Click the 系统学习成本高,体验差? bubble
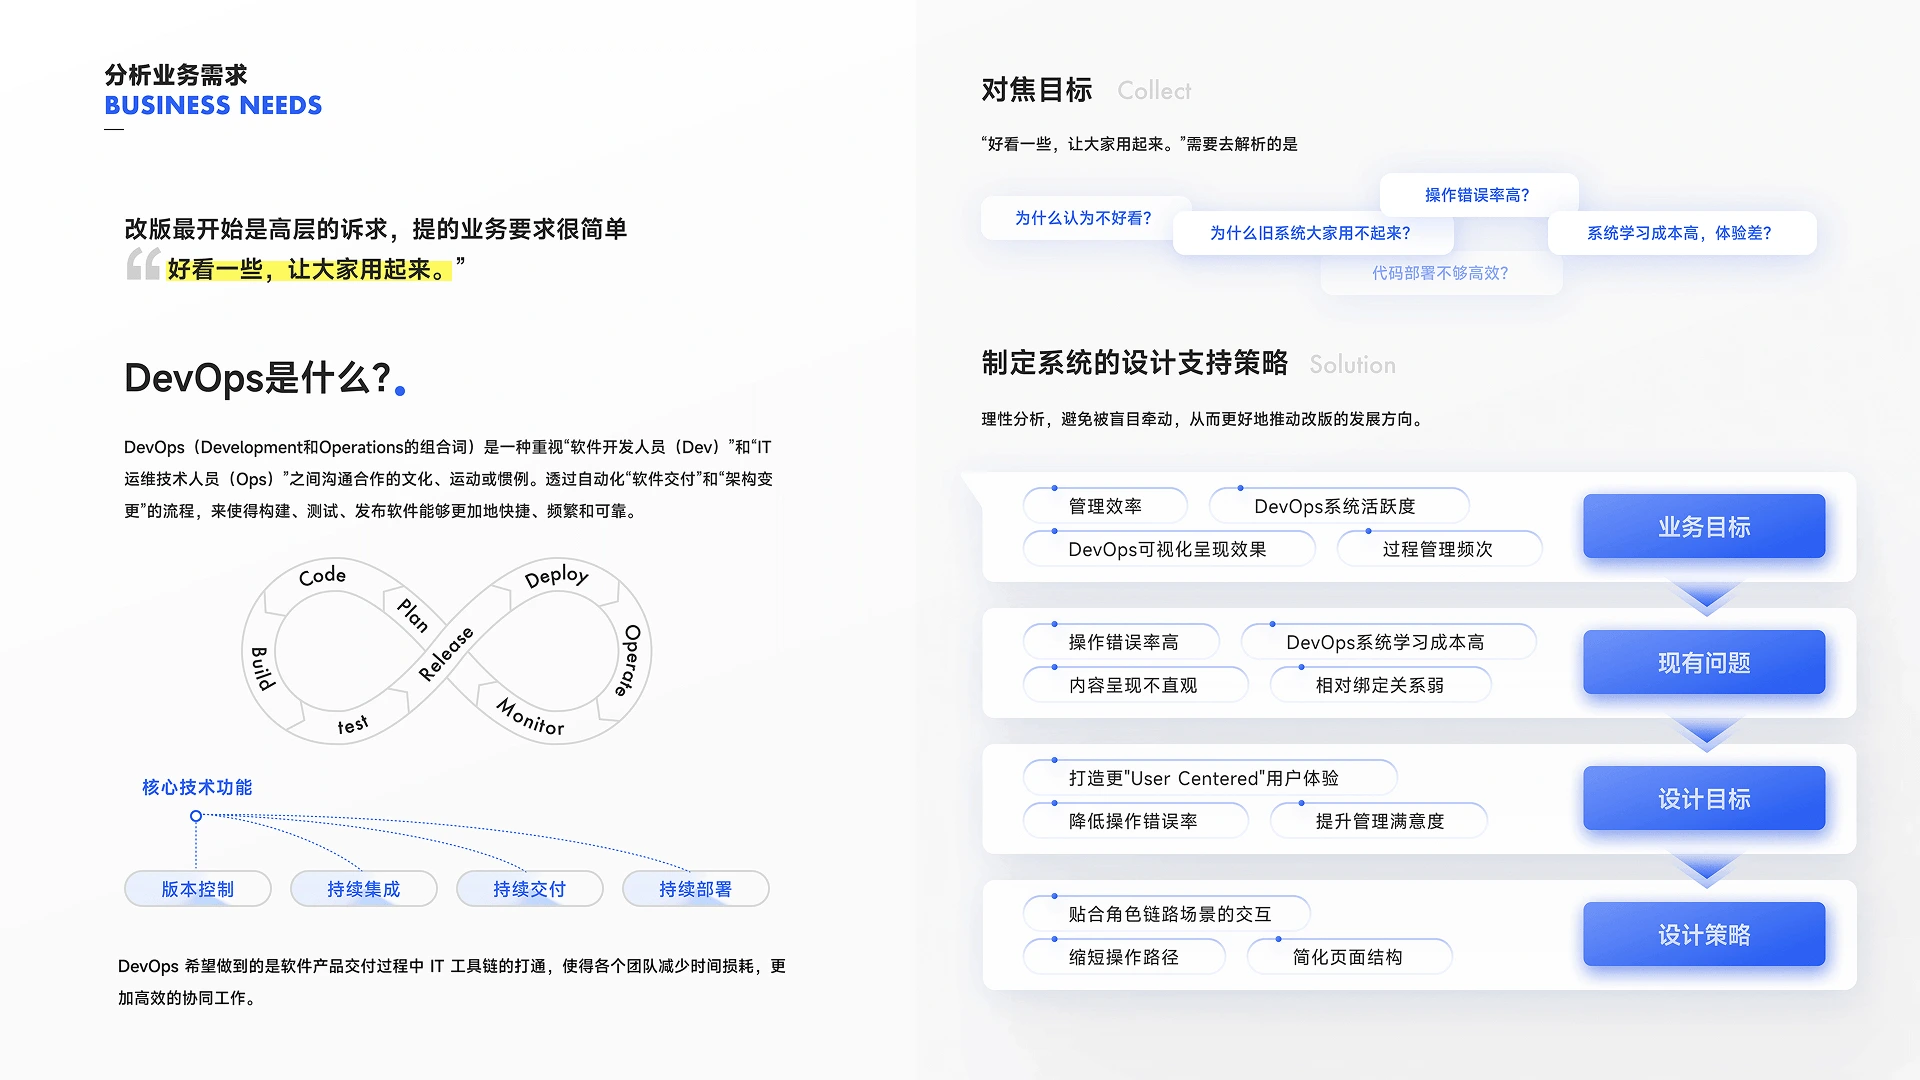Screen dimensions: 1920x1080 coord(1680,233)
